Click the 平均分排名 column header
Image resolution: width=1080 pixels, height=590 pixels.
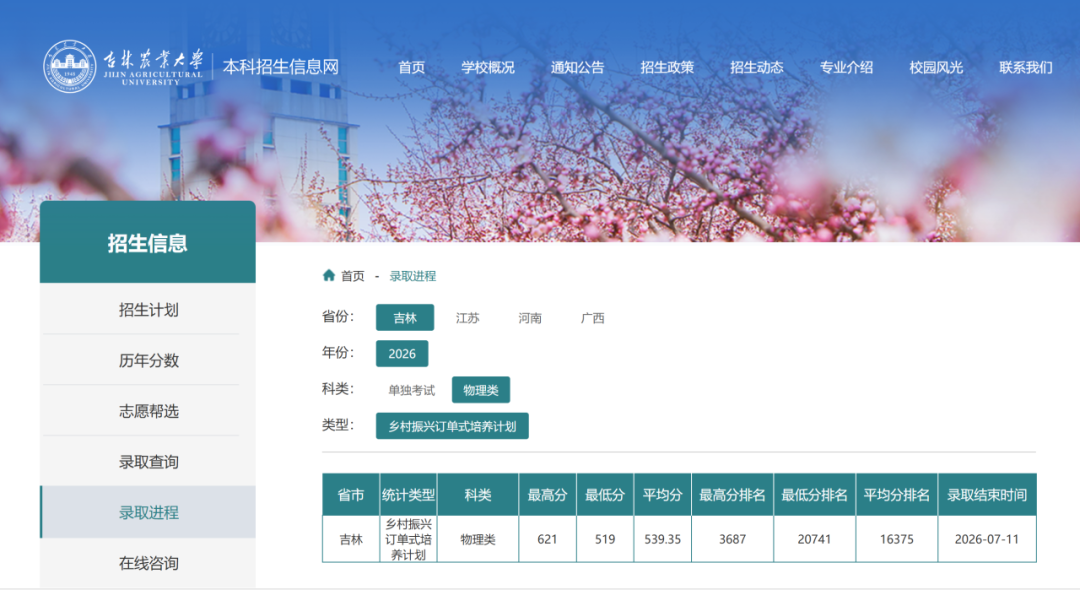point(896,494)
